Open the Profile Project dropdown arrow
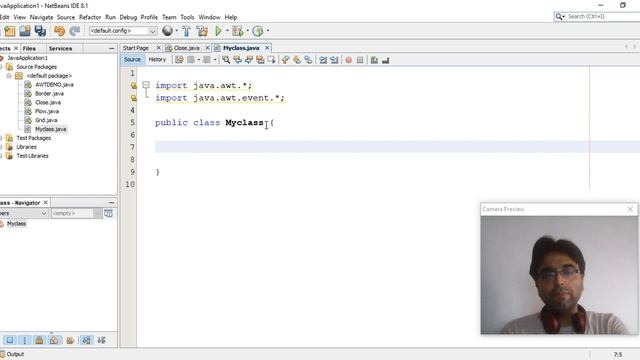 (268, 31)
